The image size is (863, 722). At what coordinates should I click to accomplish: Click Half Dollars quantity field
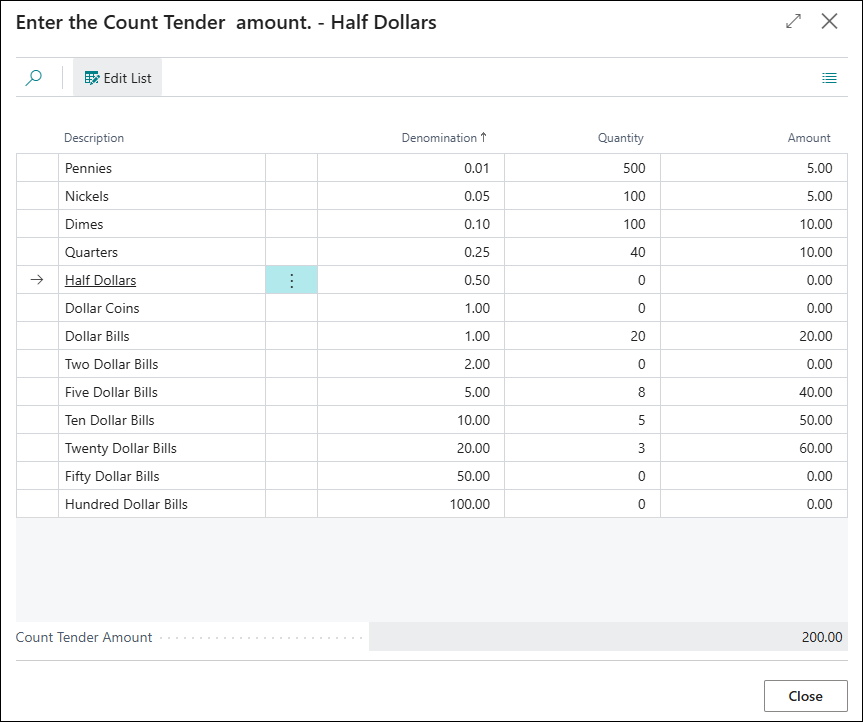tap(582, 280)
